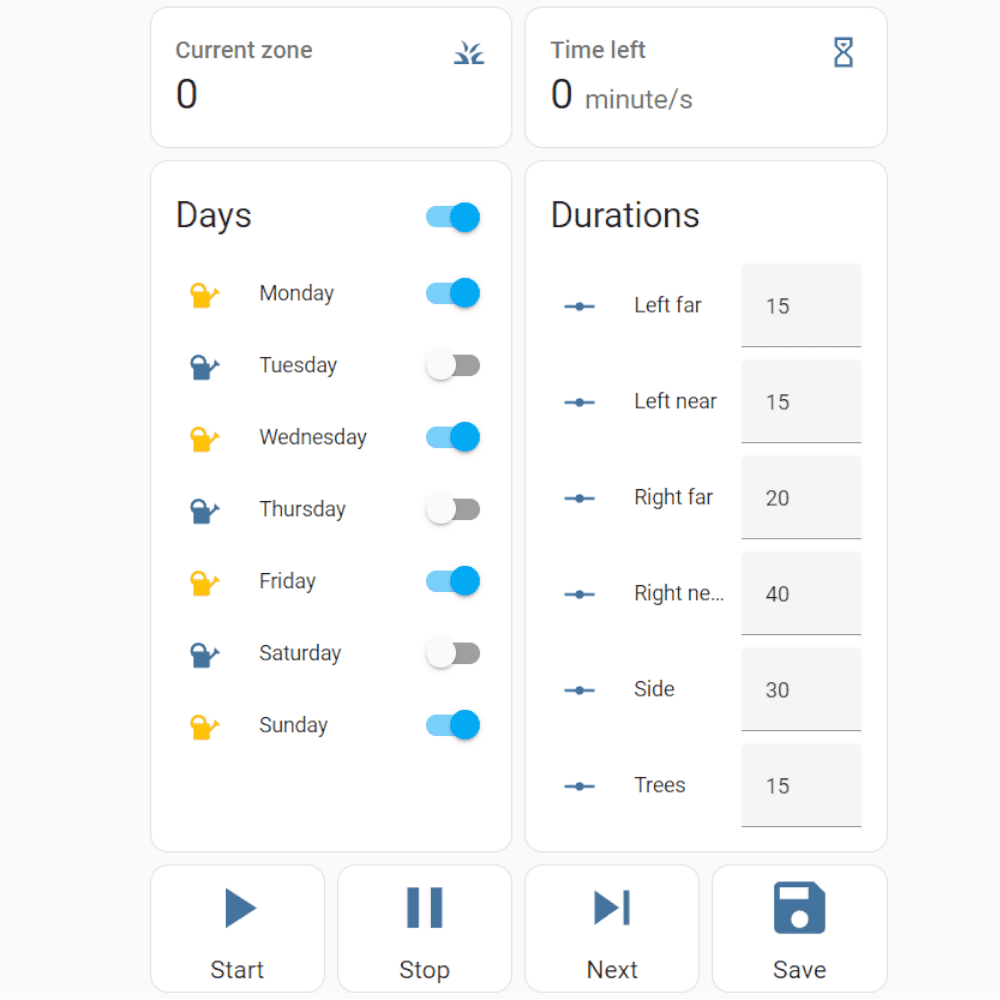
Task: Click the Friday day label
Action: [287, 581]
